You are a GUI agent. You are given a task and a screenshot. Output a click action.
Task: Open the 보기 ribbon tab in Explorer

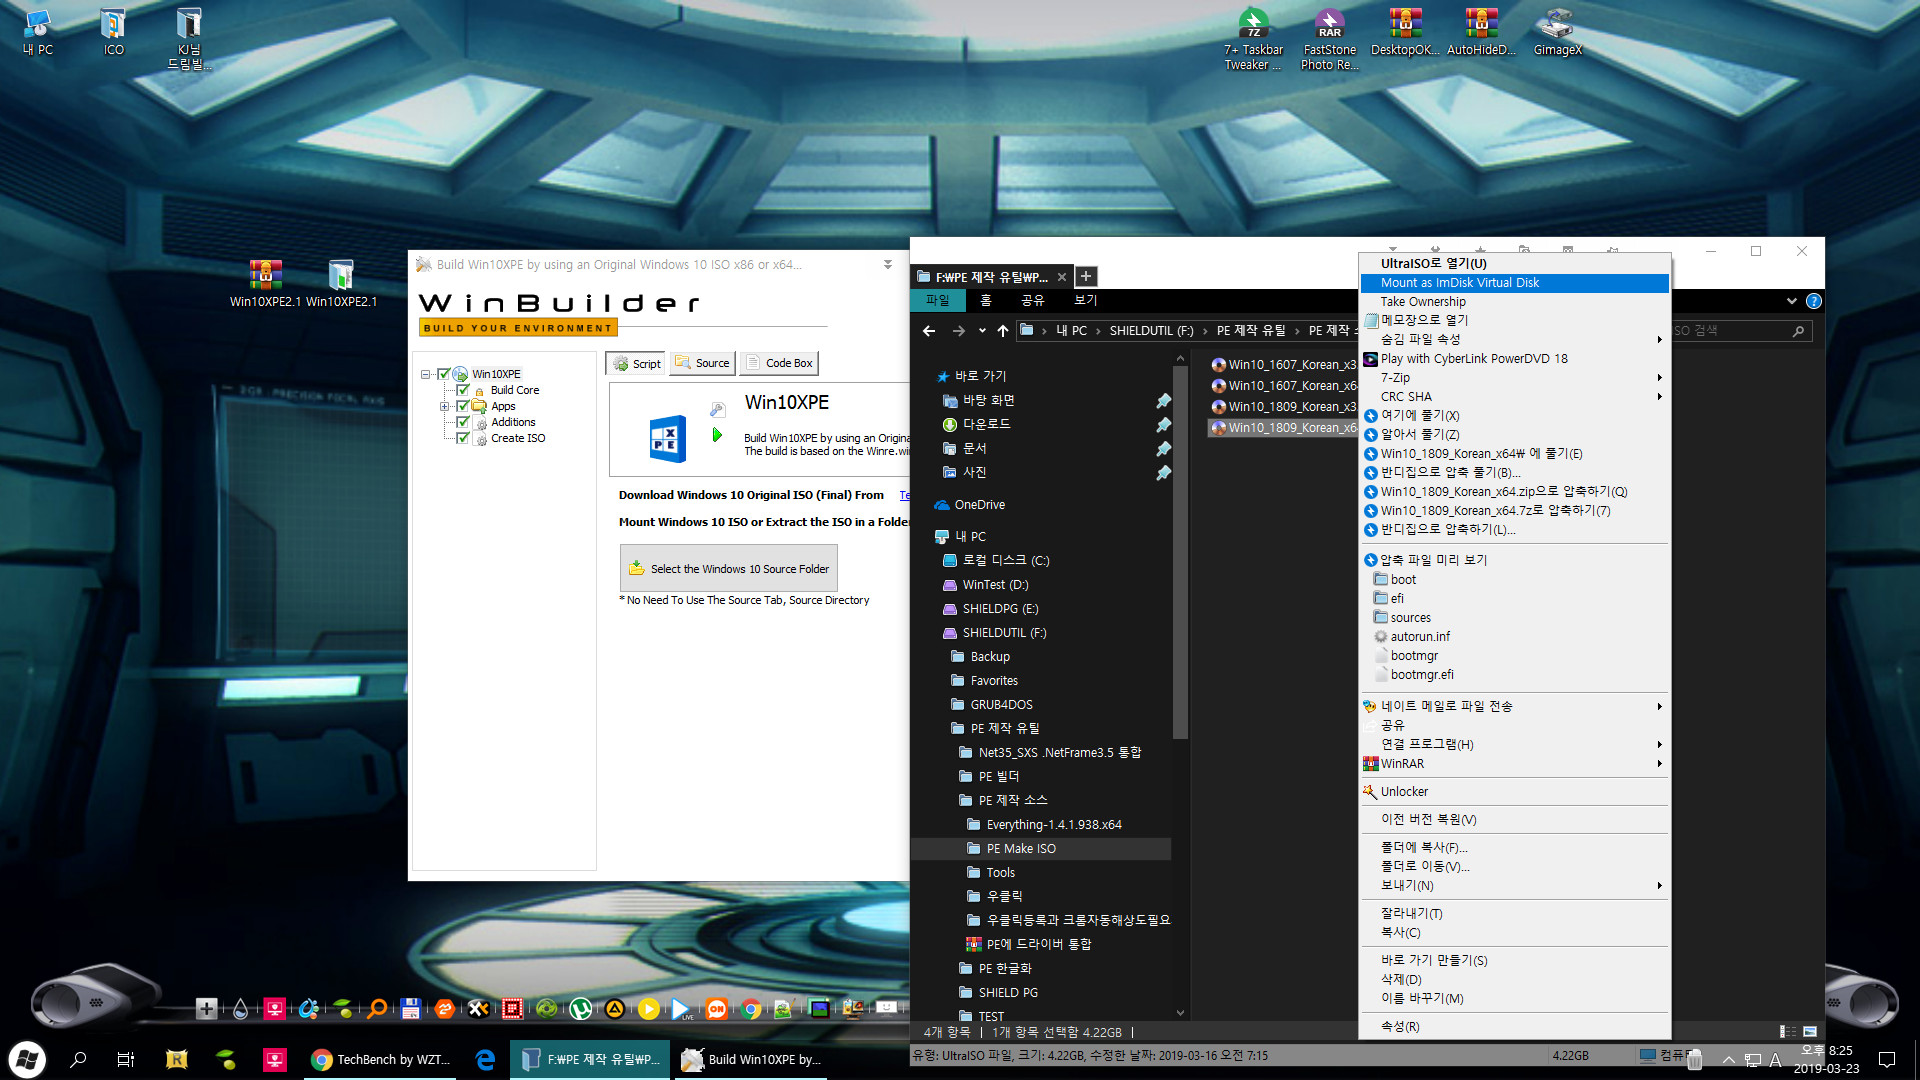click(x=1085, y=300)
